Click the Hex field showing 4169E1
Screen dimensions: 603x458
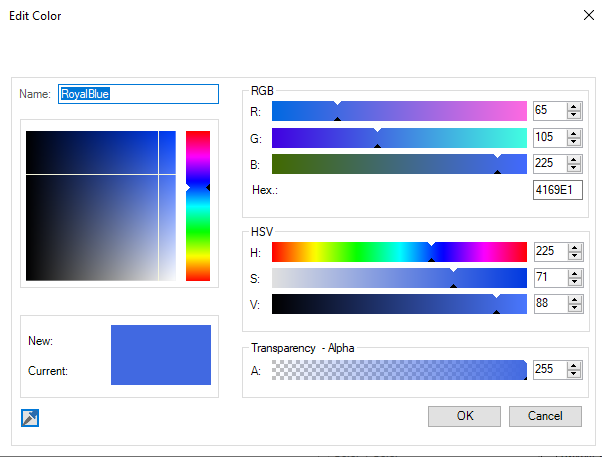(558, 190)
